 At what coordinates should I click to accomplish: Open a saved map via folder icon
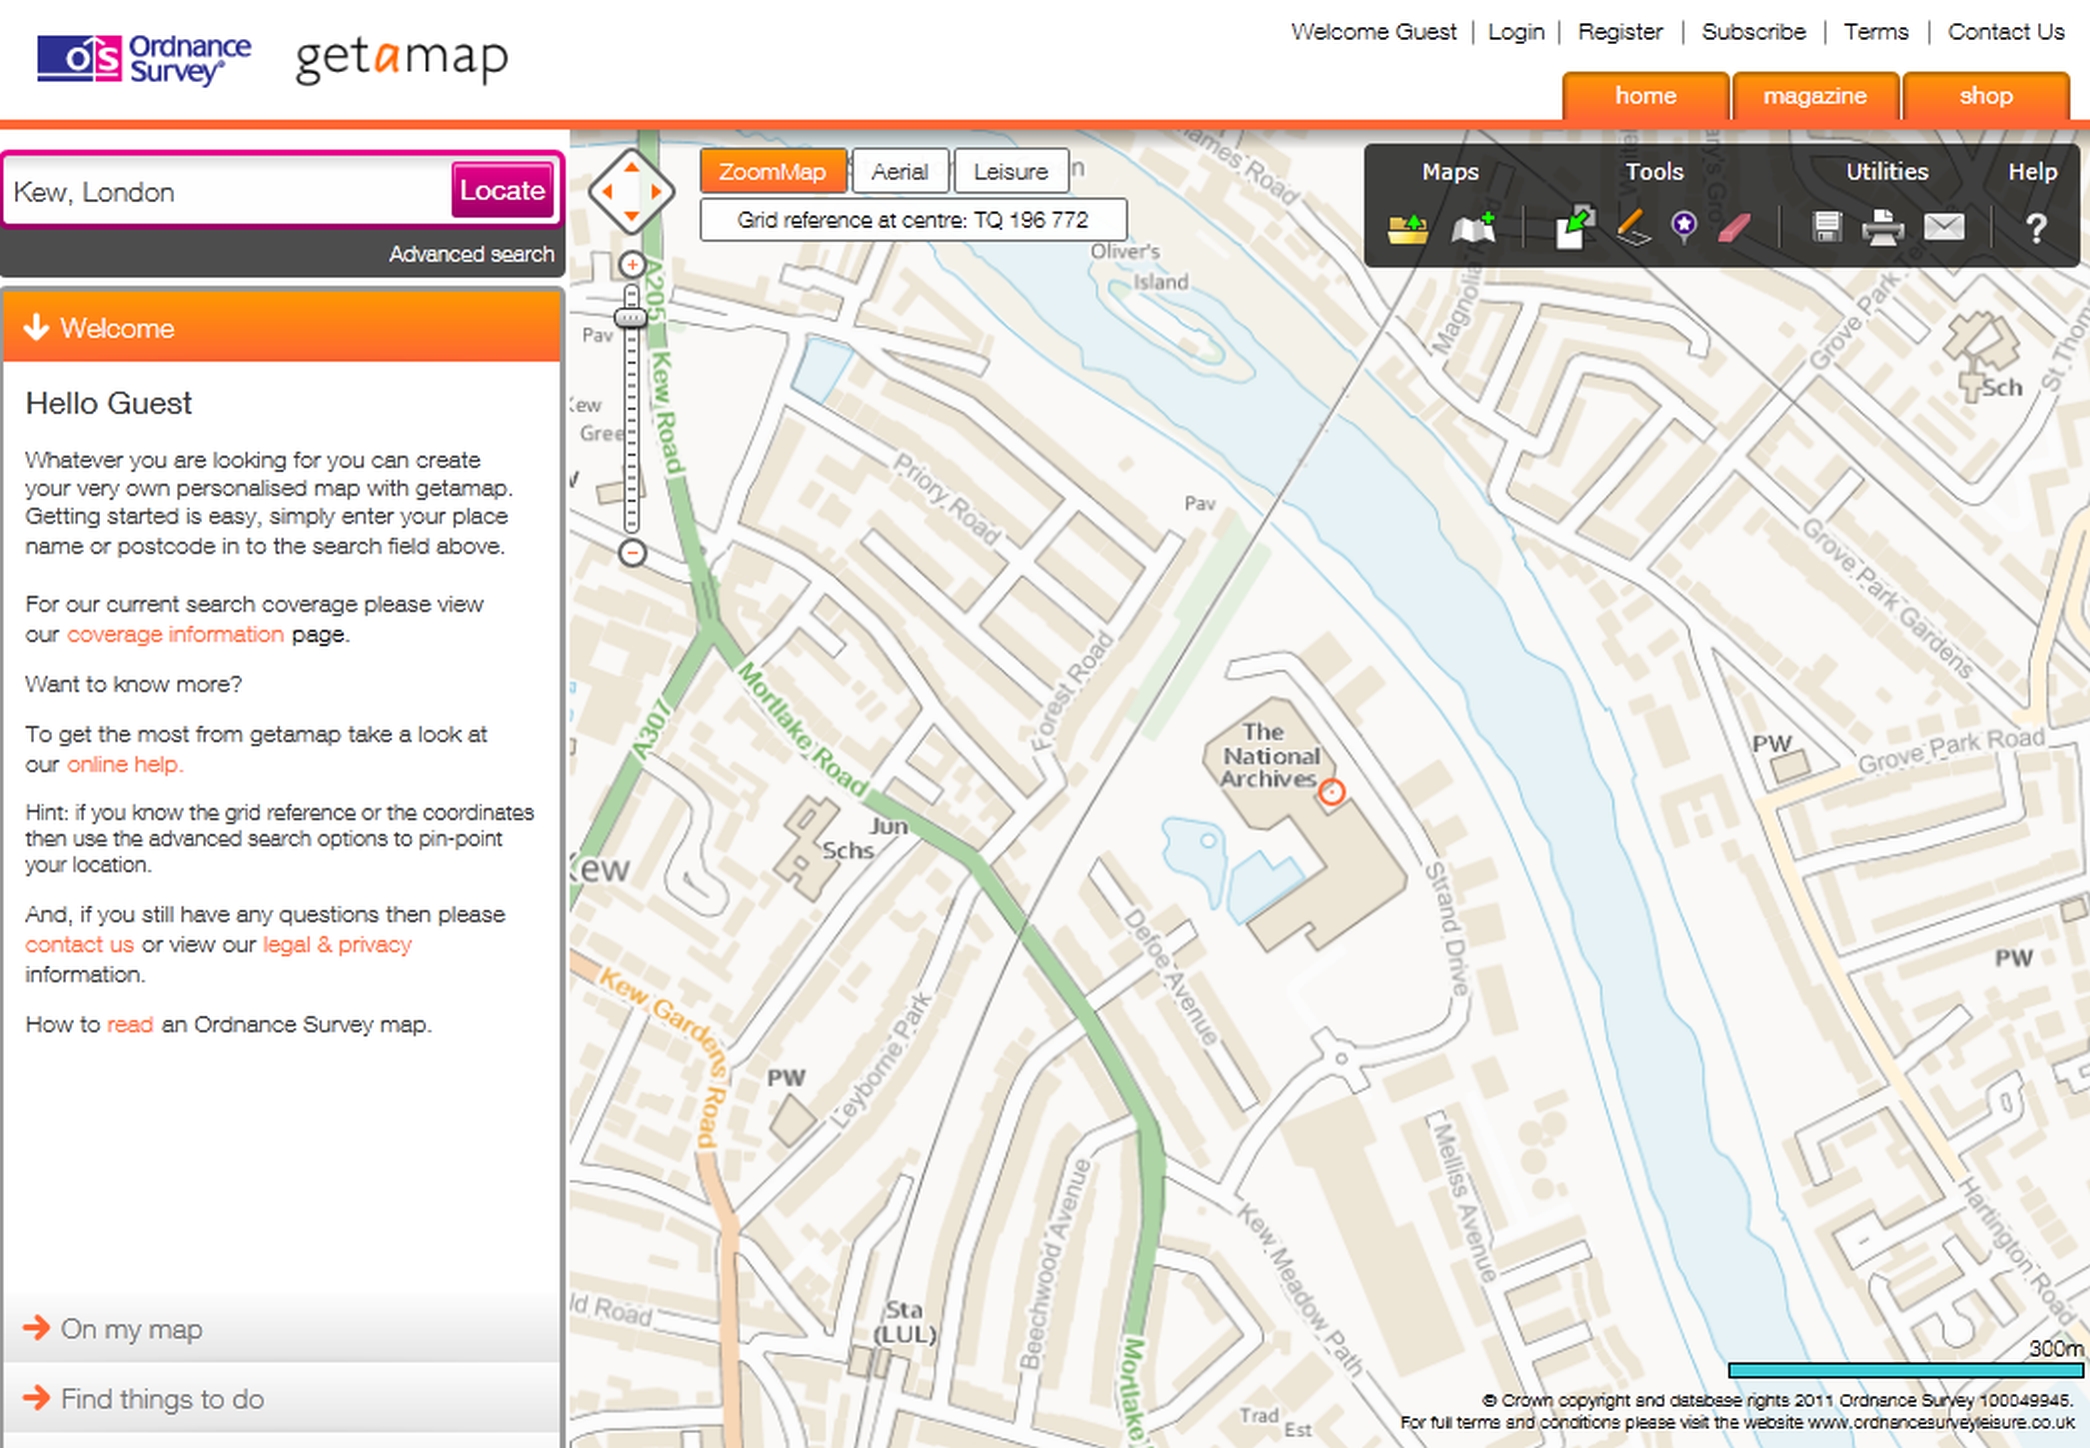click(1408, 229)
